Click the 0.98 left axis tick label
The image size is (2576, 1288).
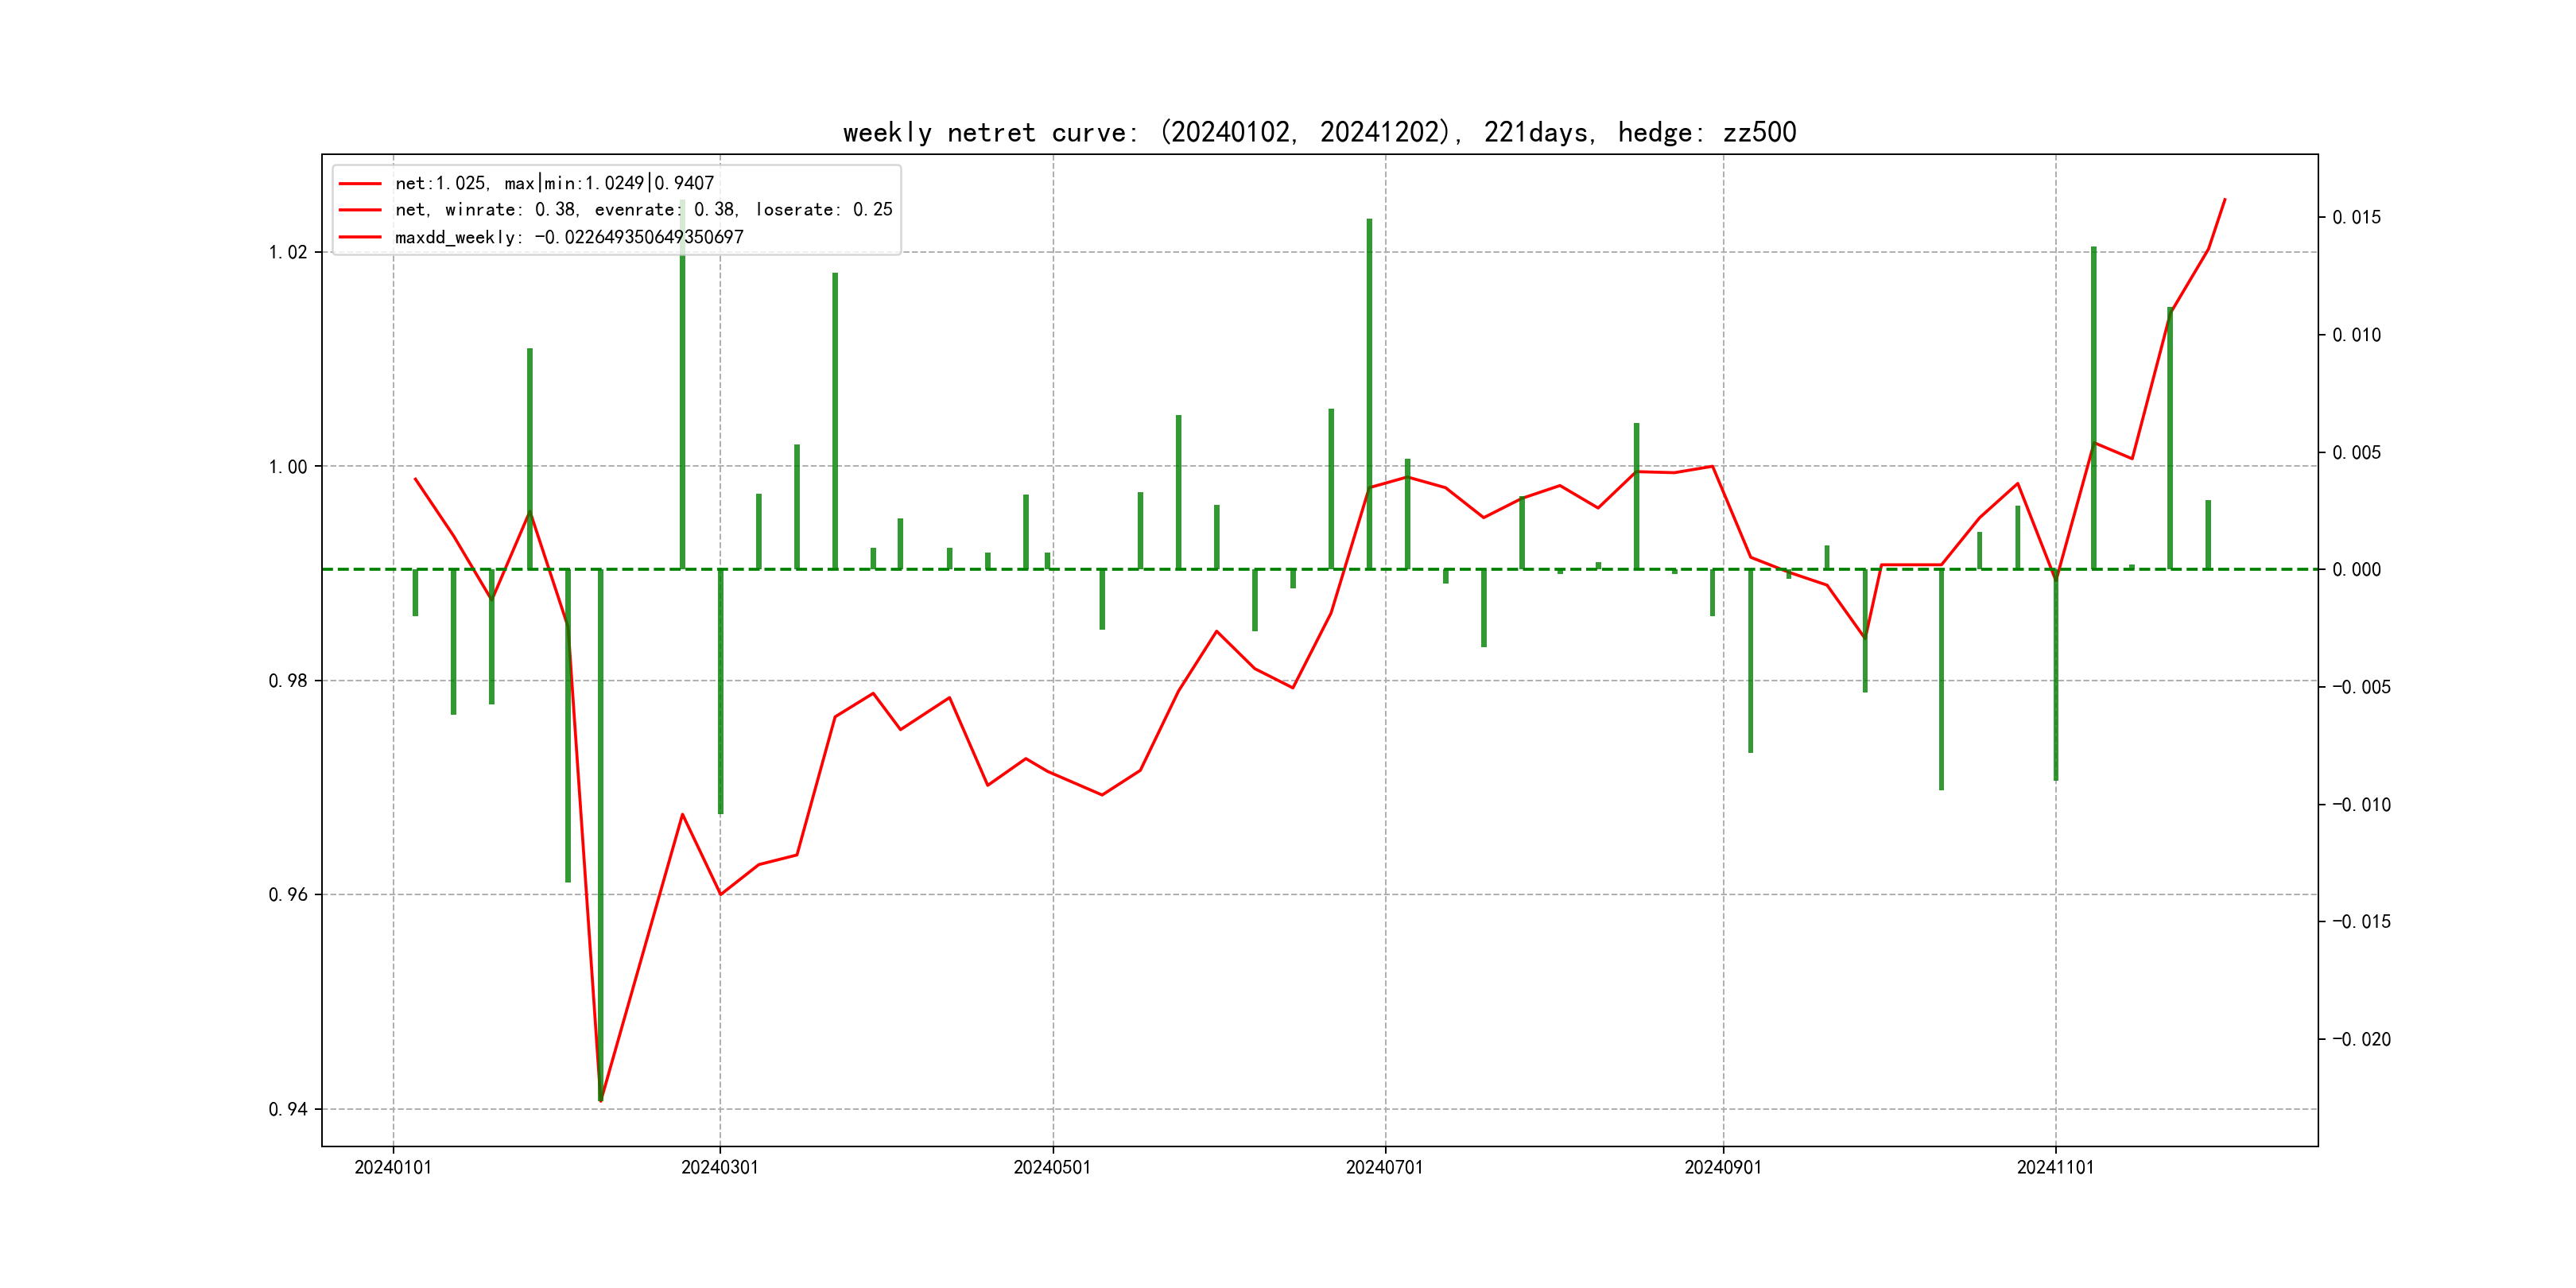[x=288, y=681]
